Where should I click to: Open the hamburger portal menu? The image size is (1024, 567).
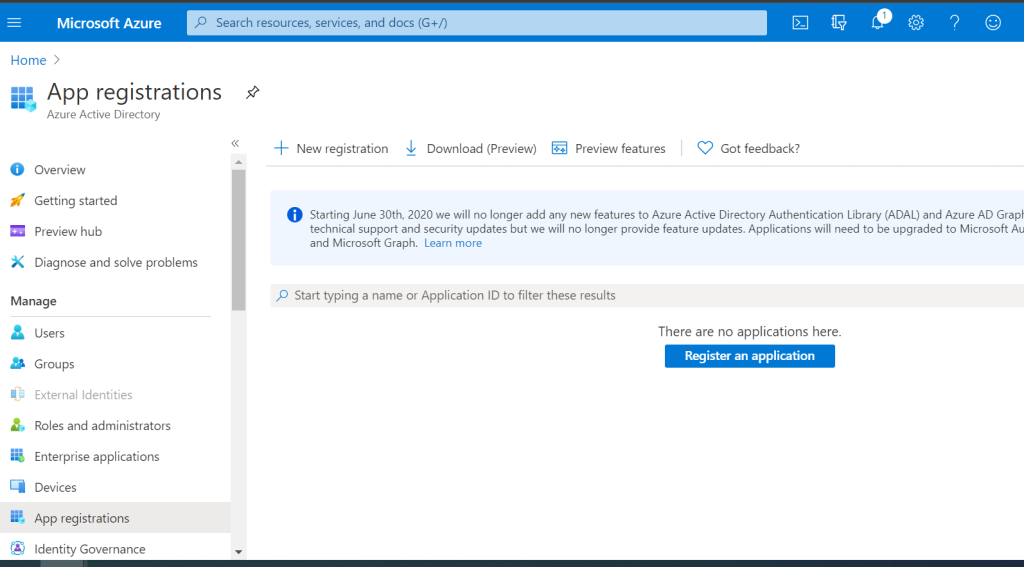coord(14,23)
